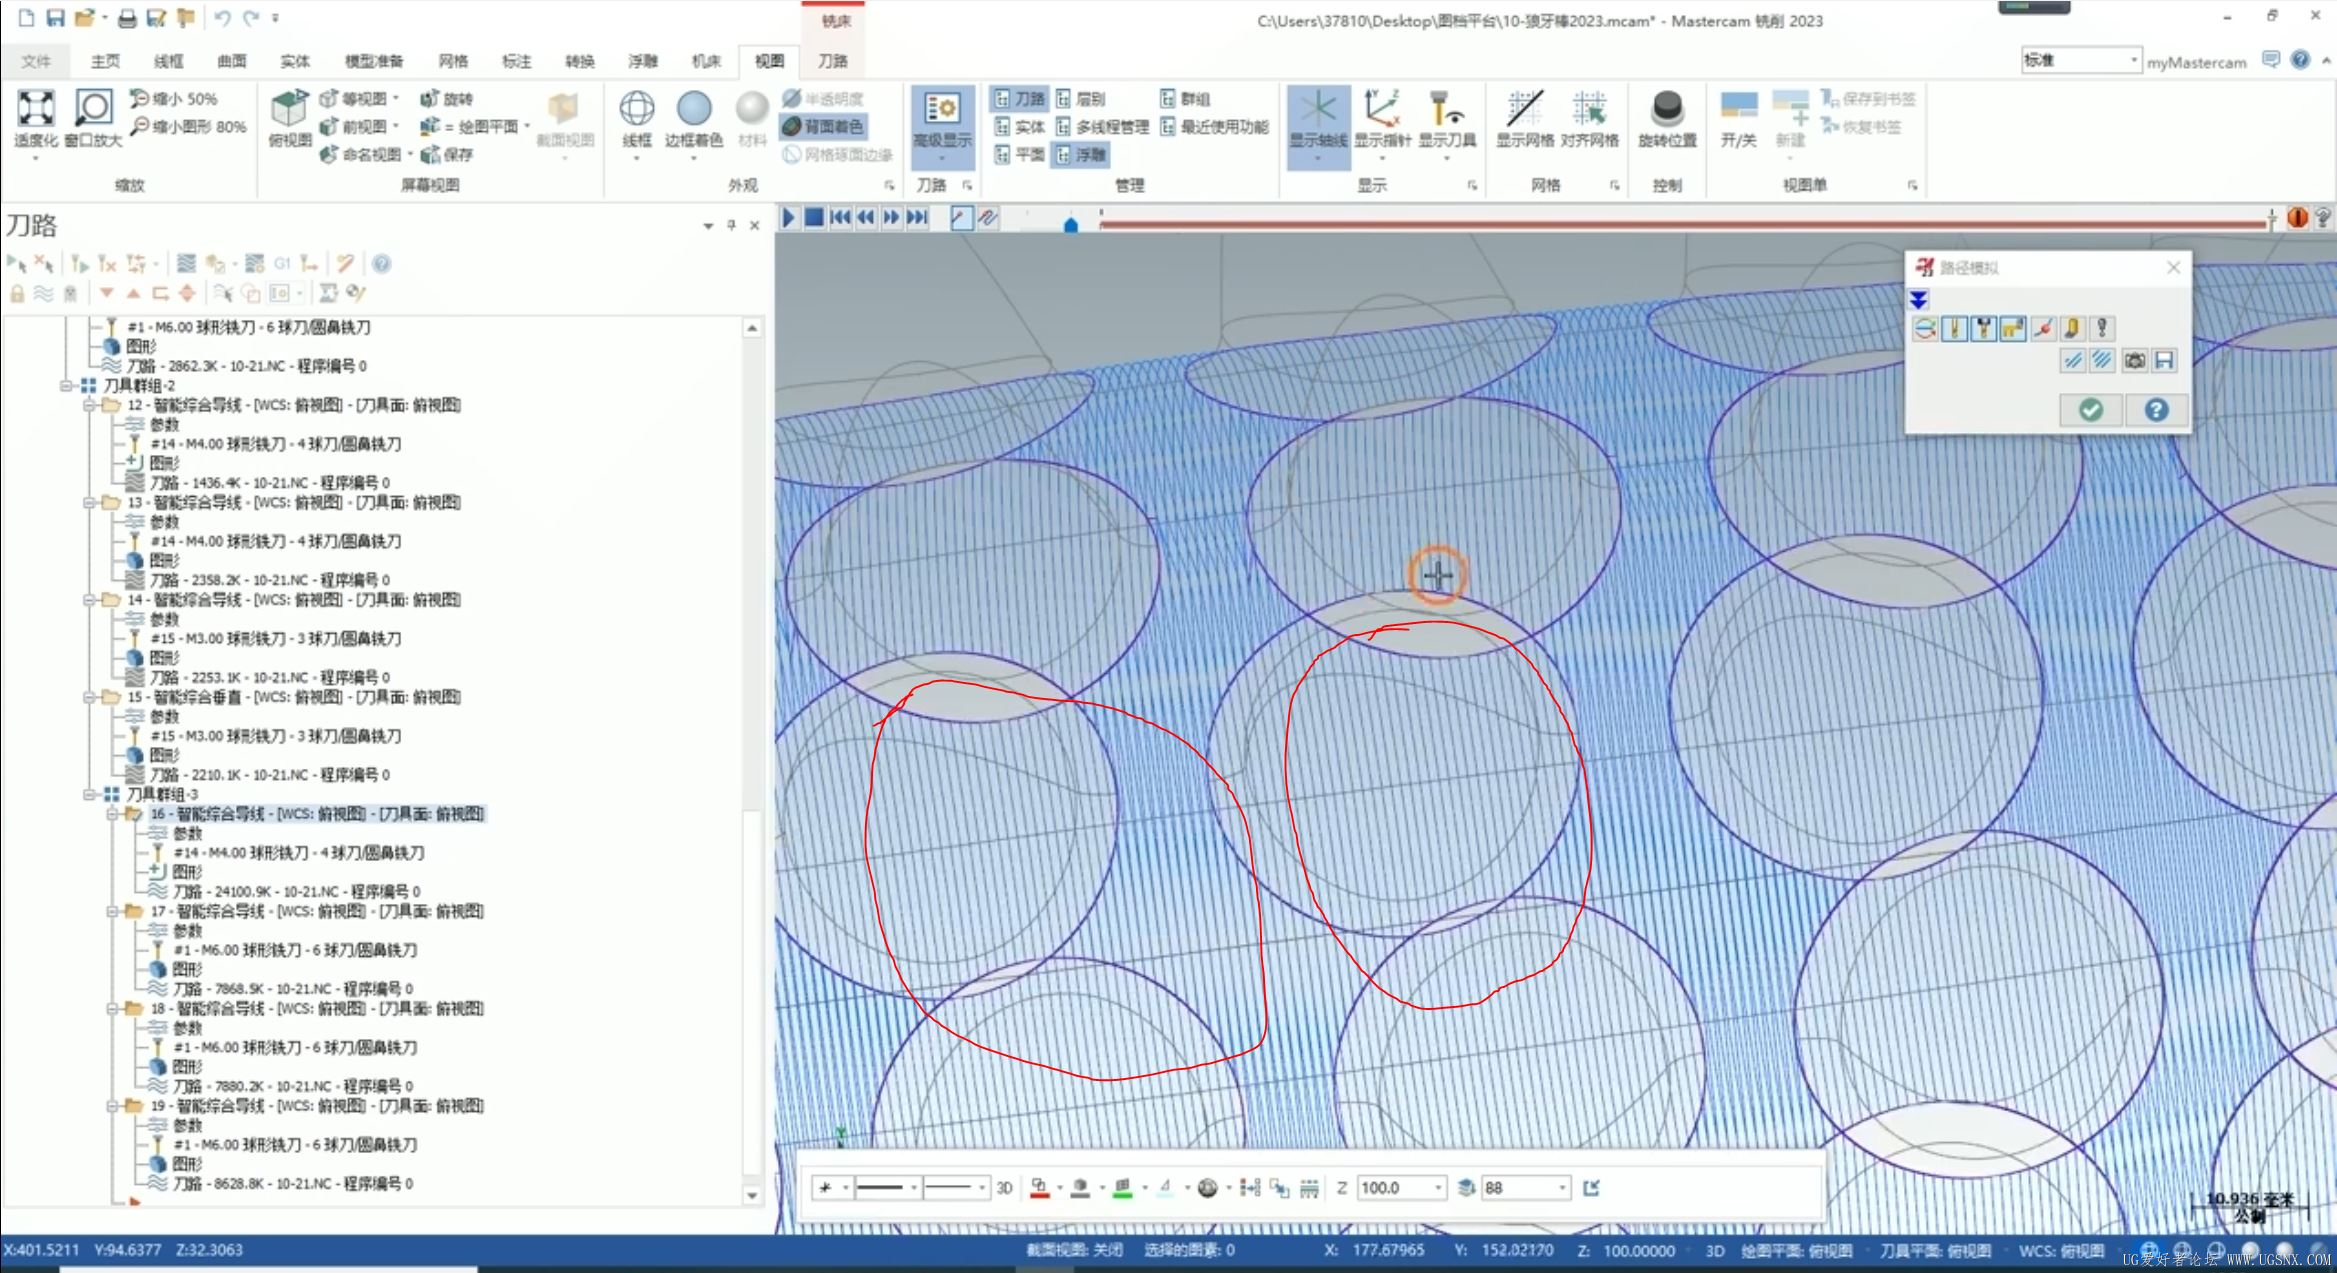Click 缩小图形 80% button
The height and width of the screenshot is (1273, 2337).
[189, 126]
